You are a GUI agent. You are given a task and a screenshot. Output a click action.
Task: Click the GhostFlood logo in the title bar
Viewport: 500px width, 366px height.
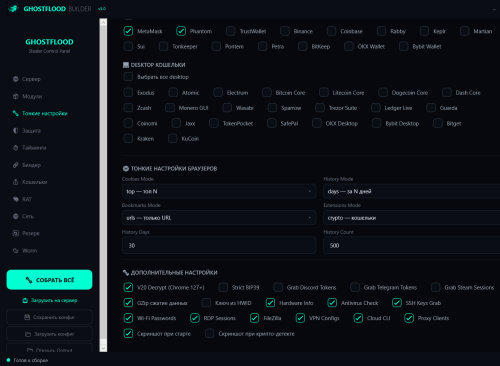pyautogui.click(x=13, y=8)
